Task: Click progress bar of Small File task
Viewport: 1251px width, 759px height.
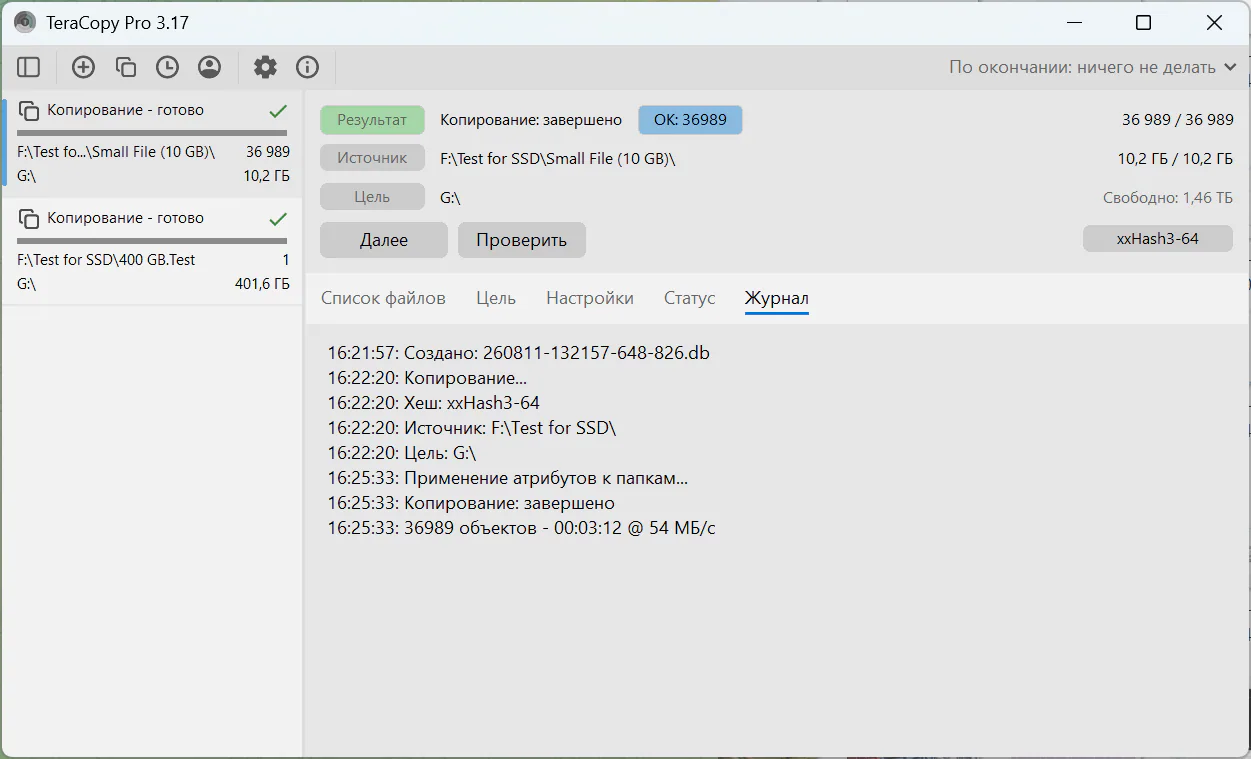Action: tap(152, 132)
